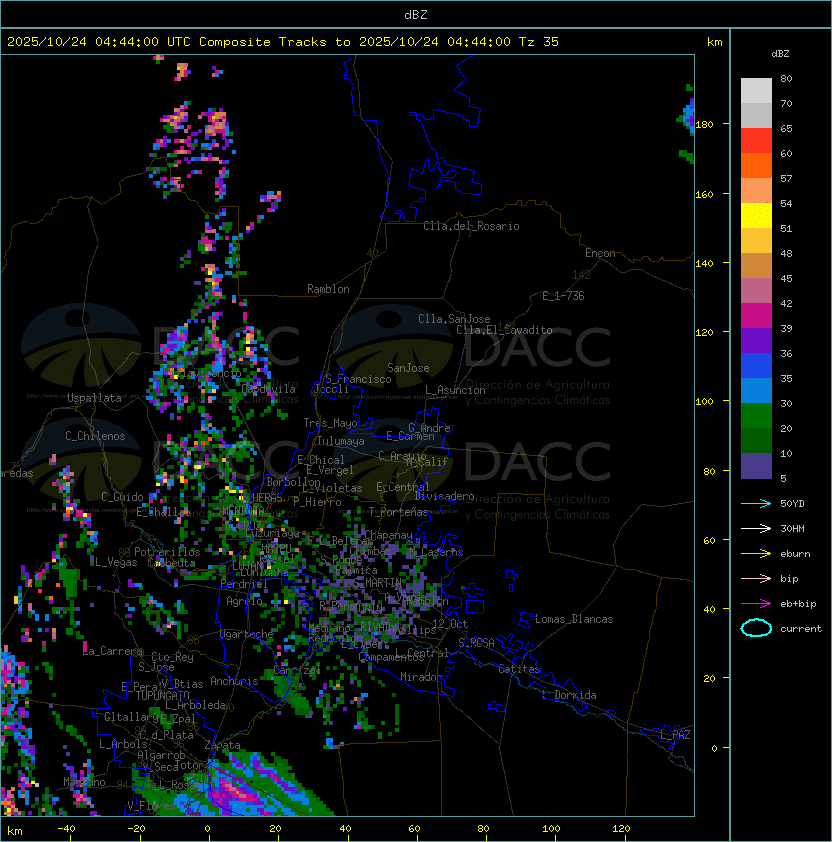Click the 'Capdevila' map label
Image resolution: width=832 pixels, height=842 pixels.
point(269,389)
